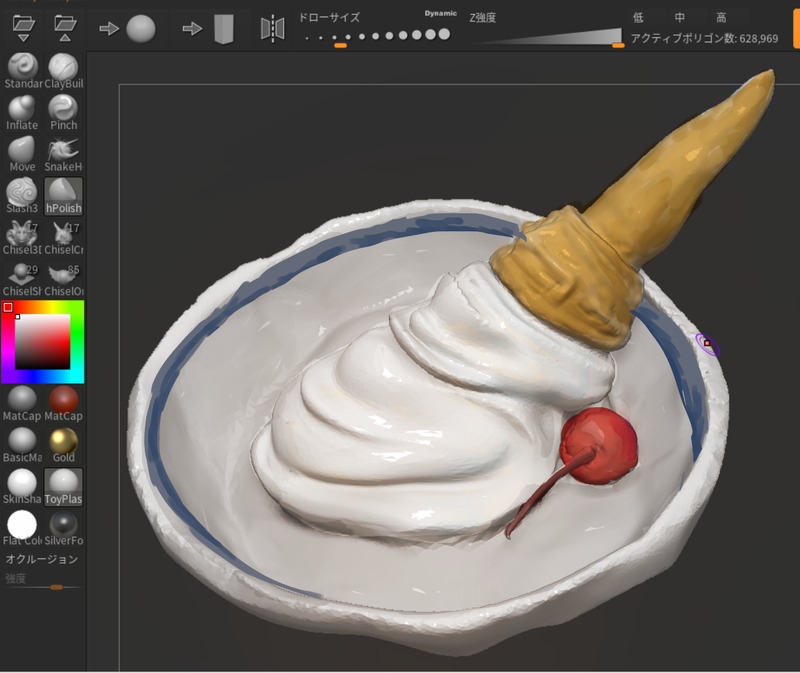
Task: Click the ドローサイズ slider handle
Action: click(x=340, y=45)
